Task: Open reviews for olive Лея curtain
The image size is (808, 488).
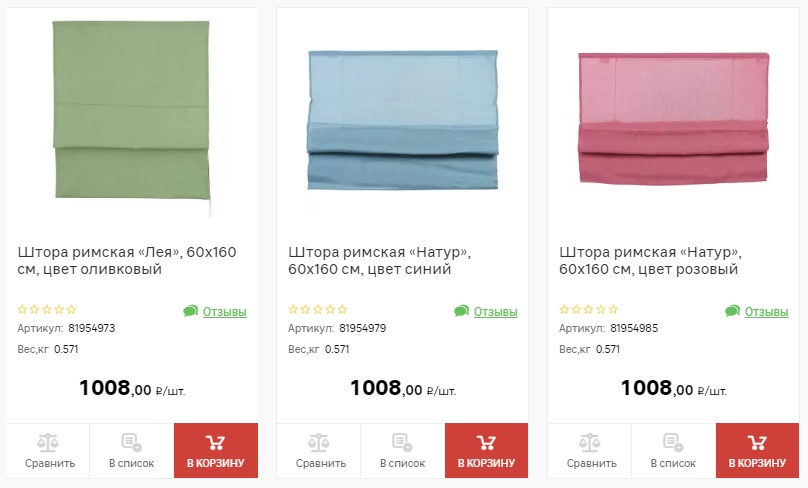Action: pyautogui.click(x=215, y=311)
